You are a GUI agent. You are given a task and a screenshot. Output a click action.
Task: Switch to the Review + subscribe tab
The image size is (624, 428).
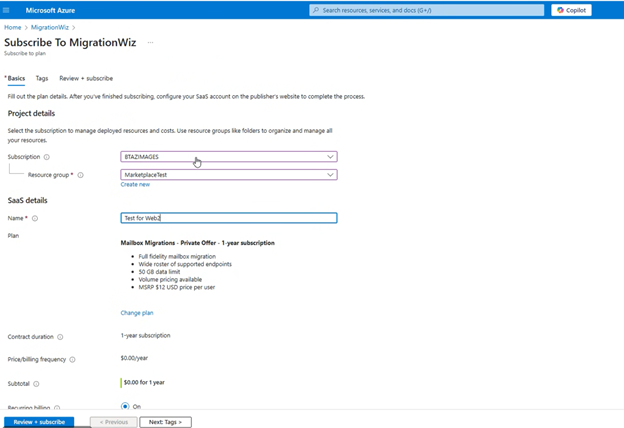(x=86, y=78)
